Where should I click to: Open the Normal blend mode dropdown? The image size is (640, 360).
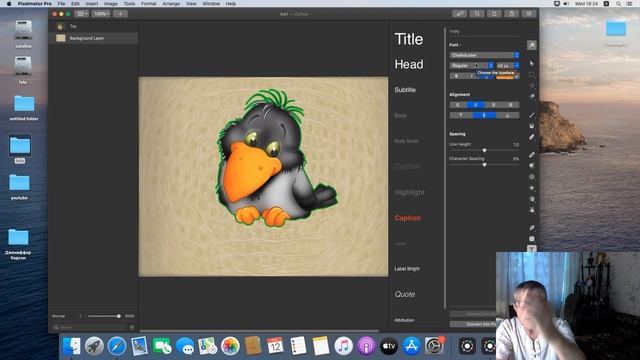tap(68, 316)
